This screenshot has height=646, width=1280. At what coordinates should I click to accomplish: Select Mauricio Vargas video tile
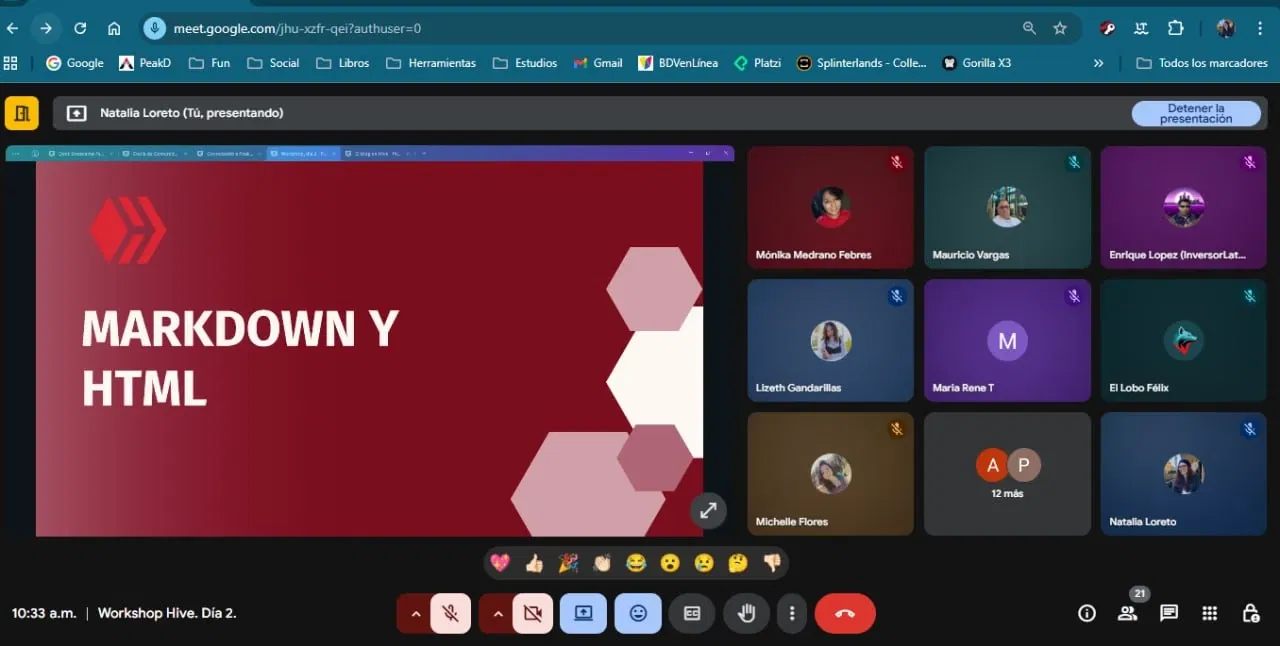point(1007,207)
